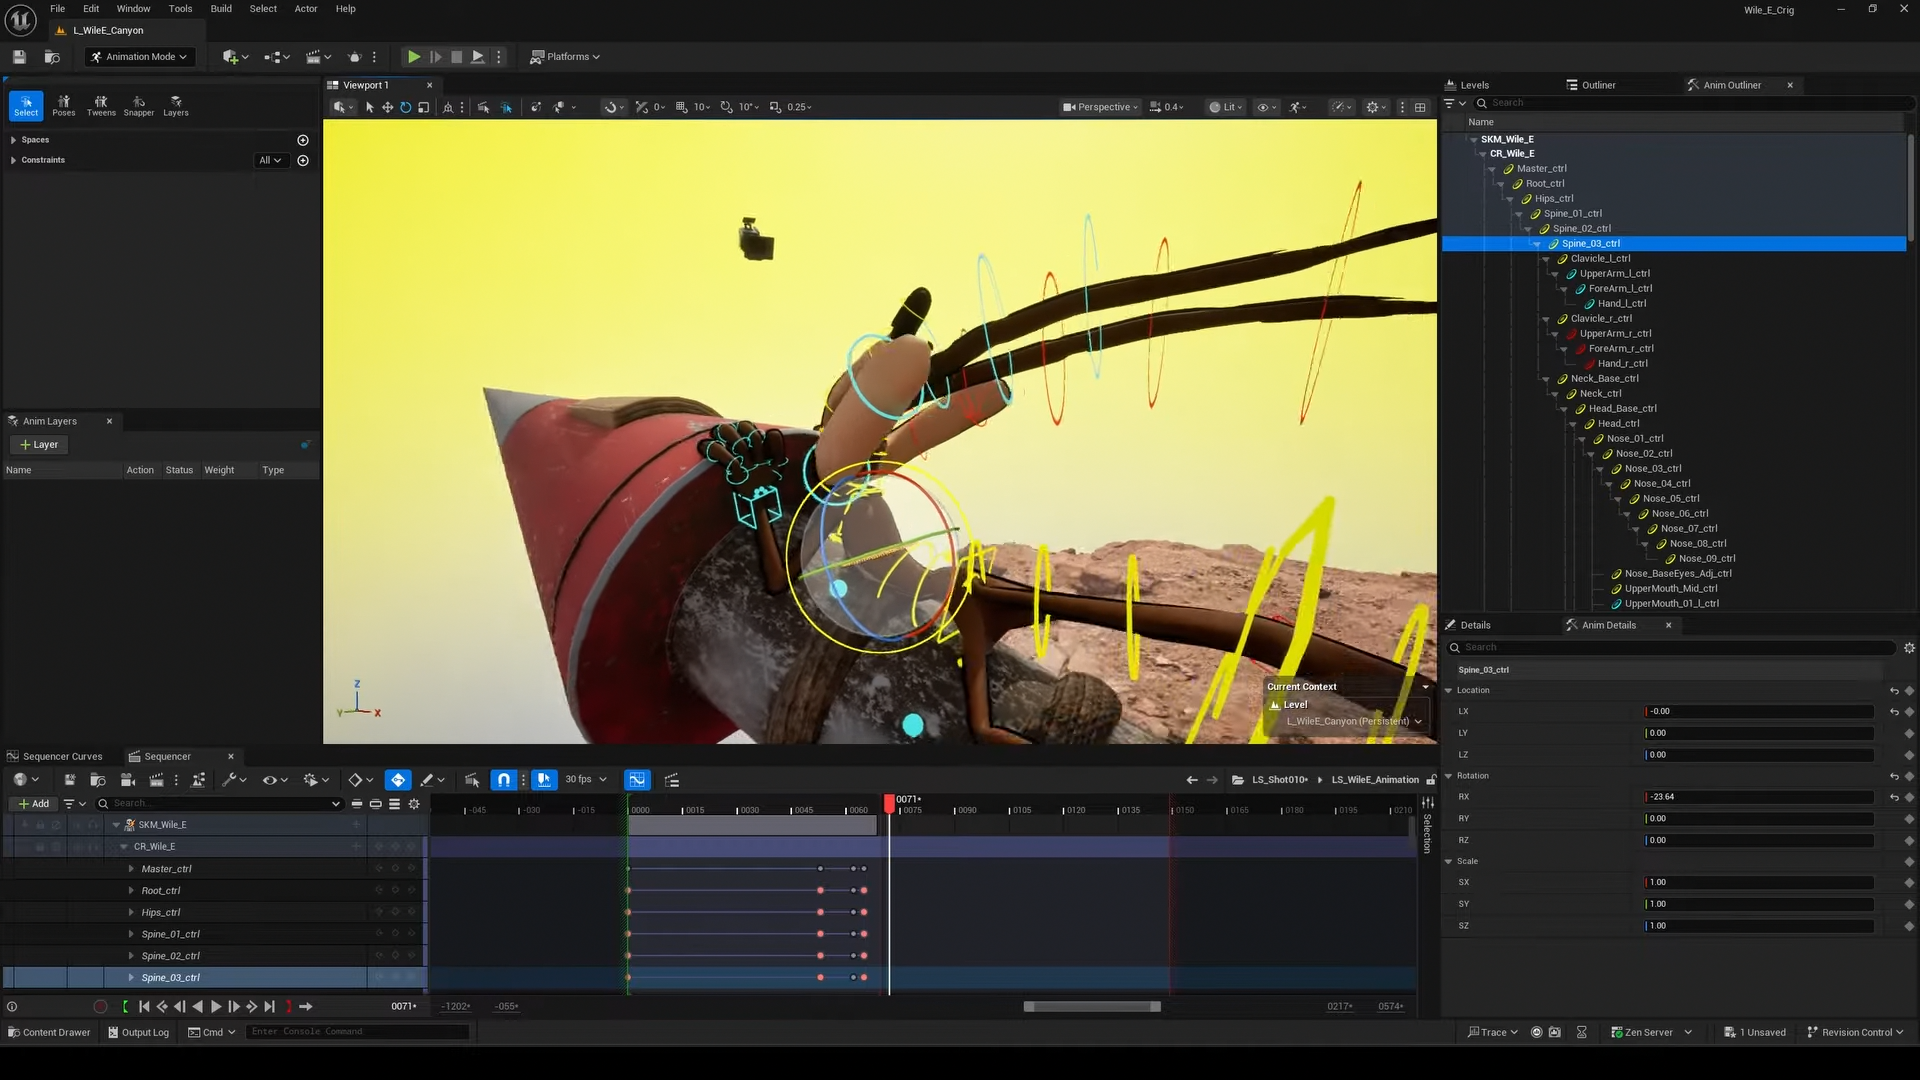Add a new anim Layer
This screenshot has height=1080, width=1920.
(39, 445)
